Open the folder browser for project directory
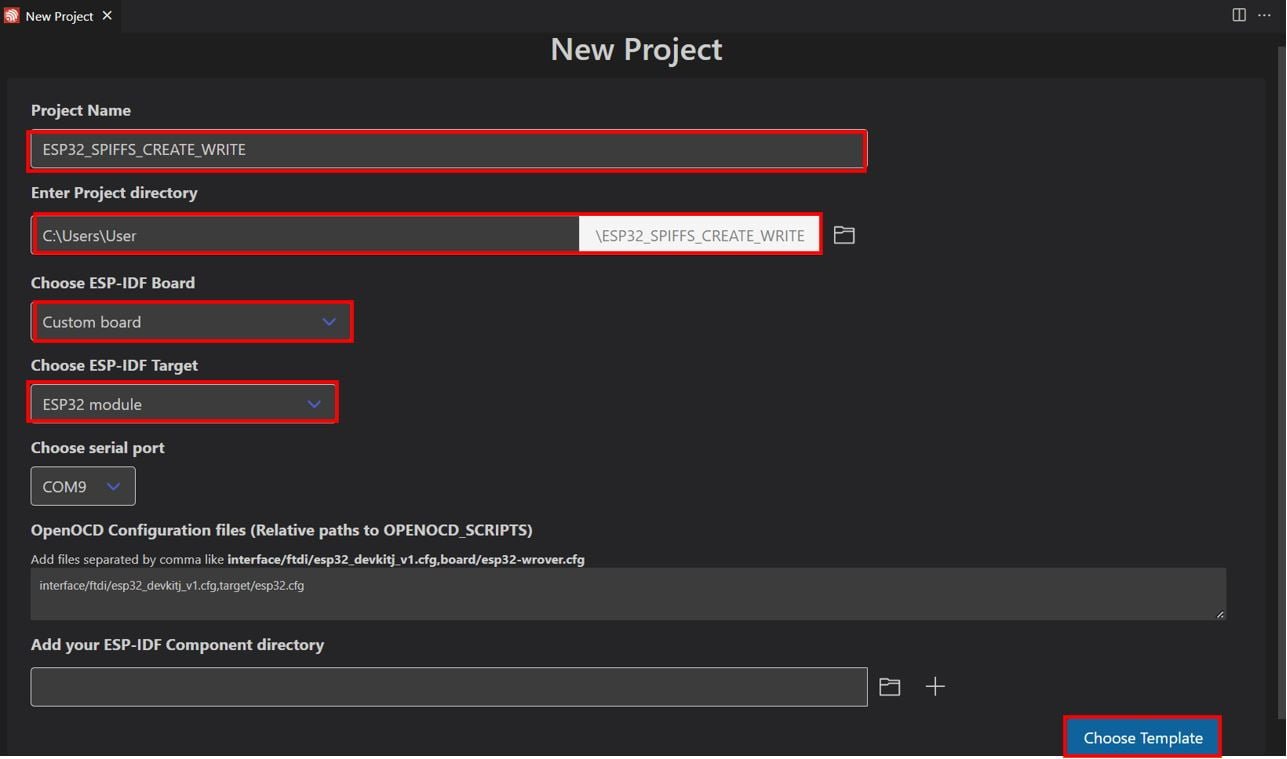 pyautogui.click(x=843, y=235)
